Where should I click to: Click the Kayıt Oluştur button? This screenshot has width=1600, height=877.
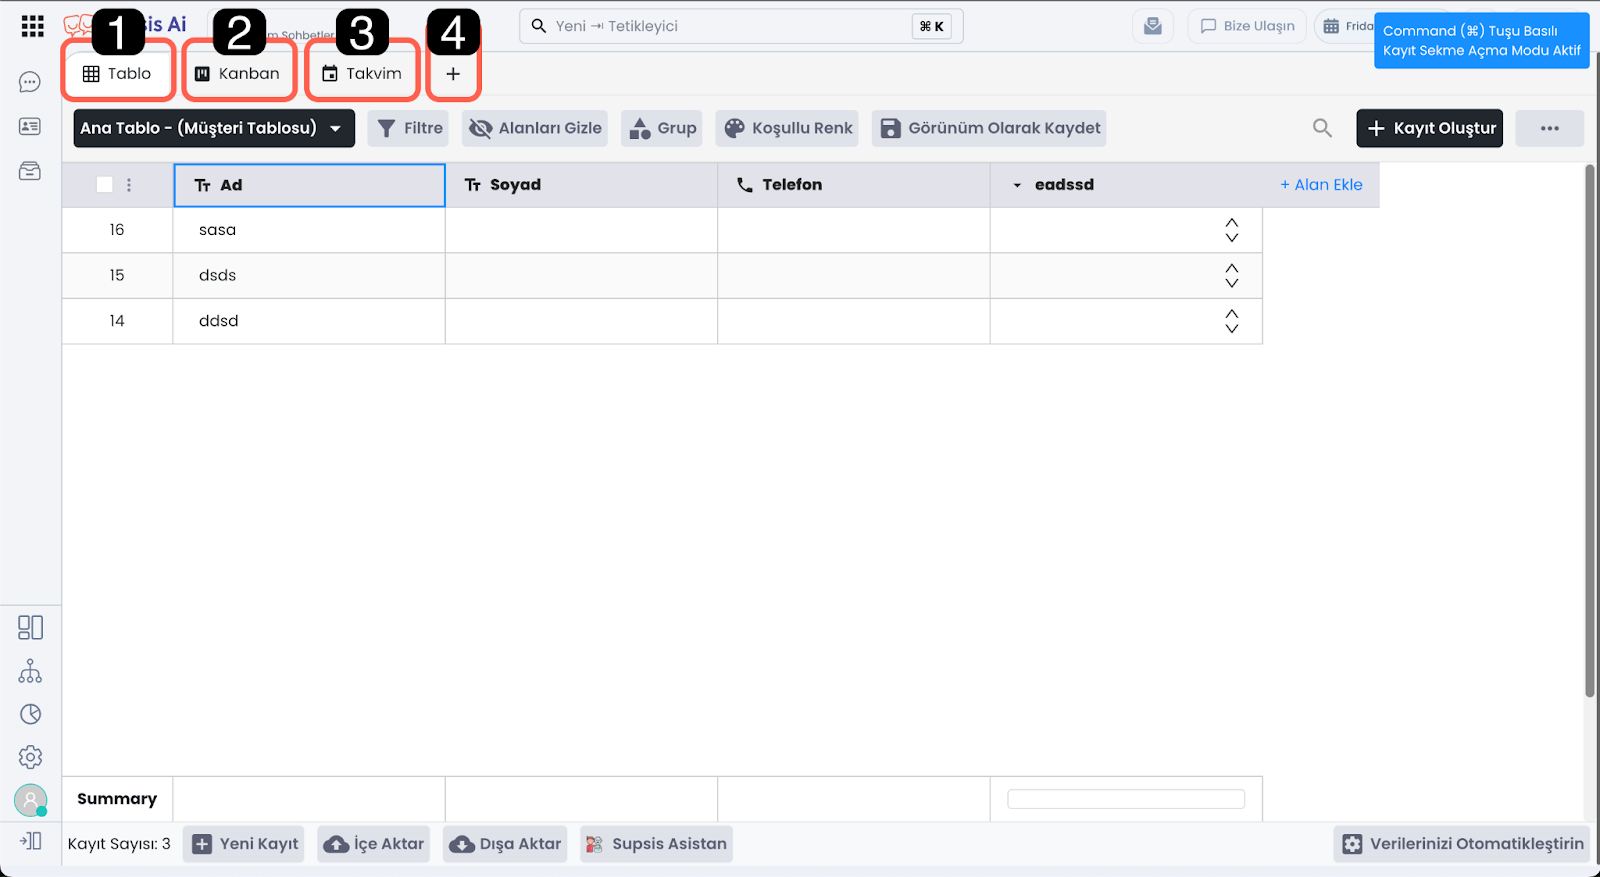point(1429,128)
